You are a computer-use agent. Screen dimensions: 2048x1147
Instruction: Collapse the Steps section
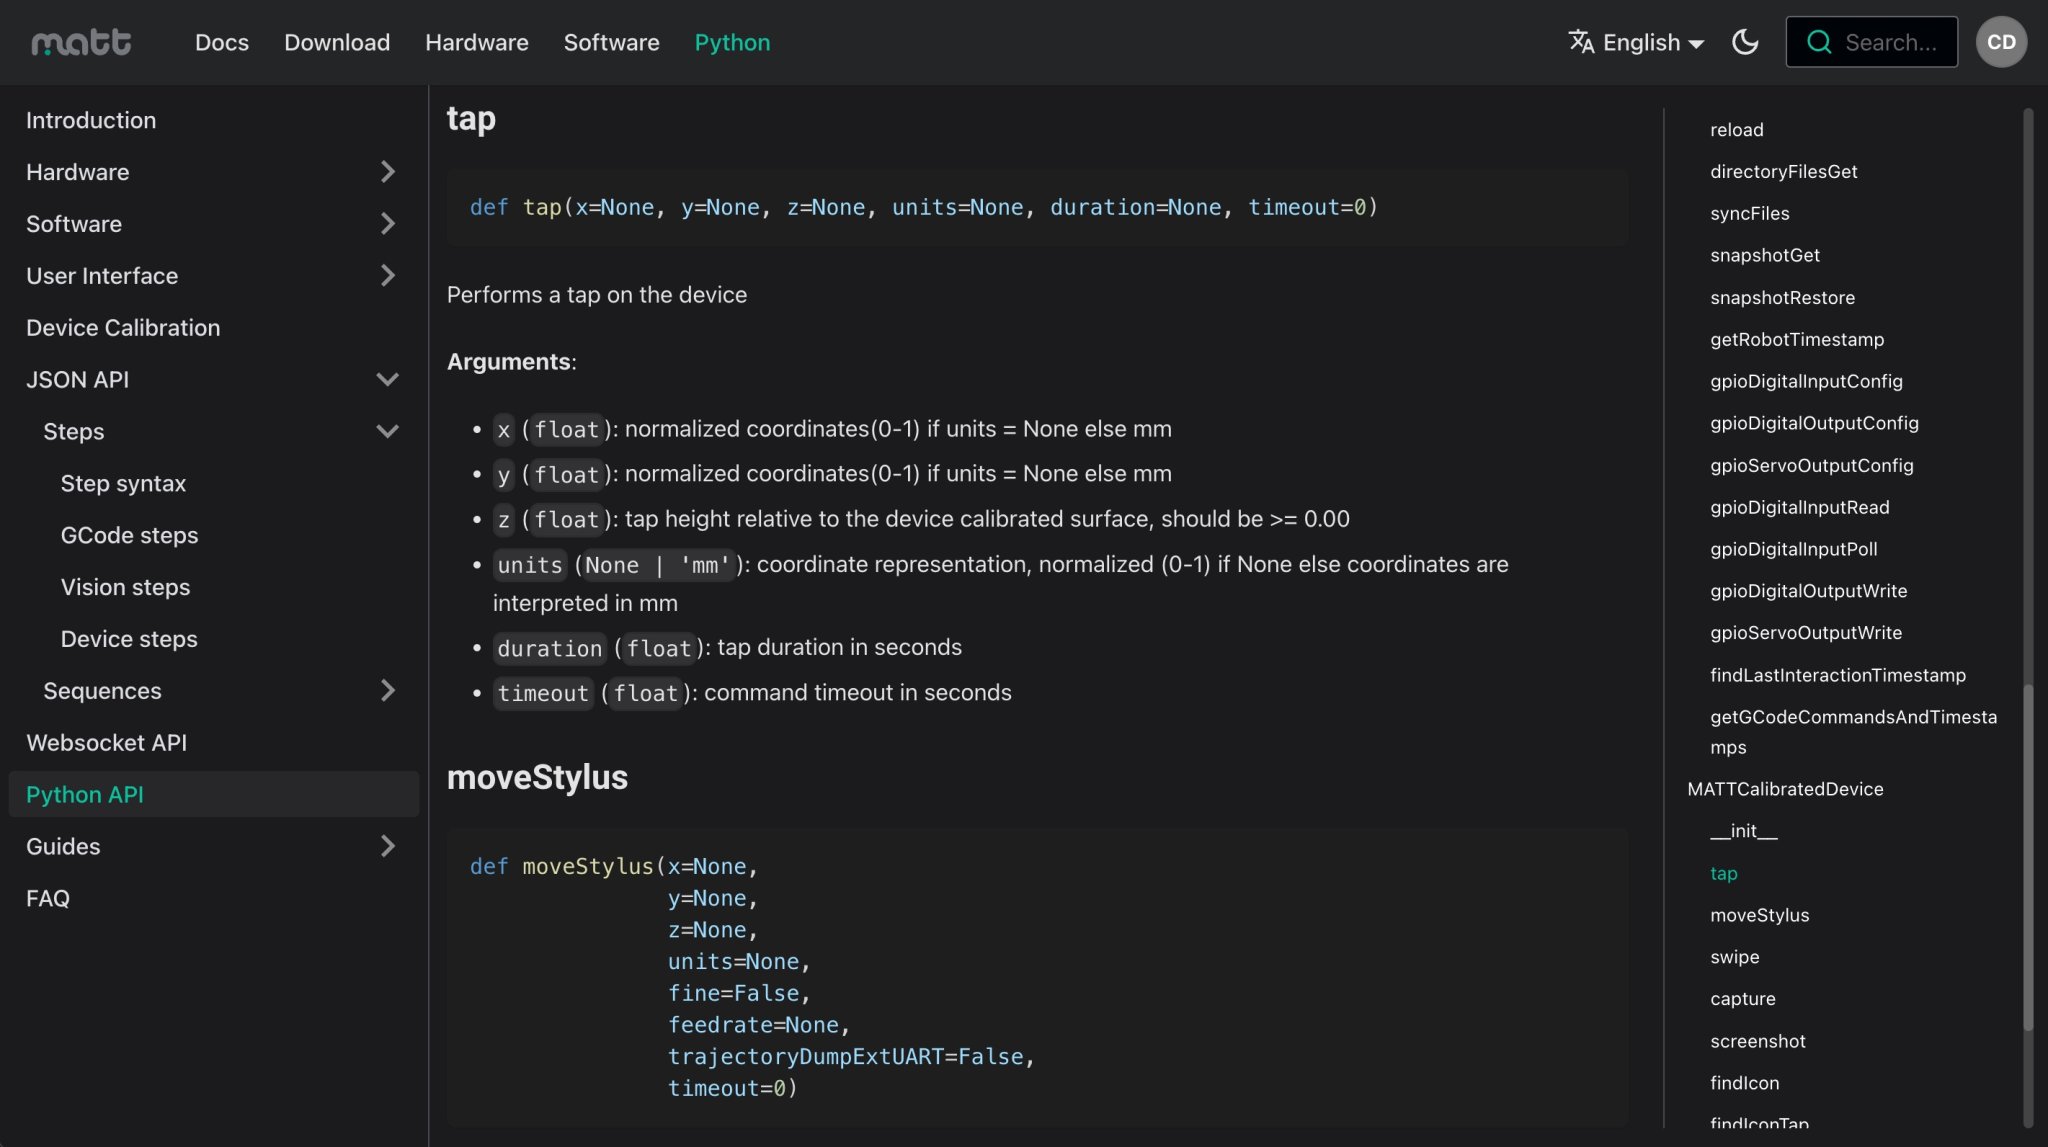(388, 431)
